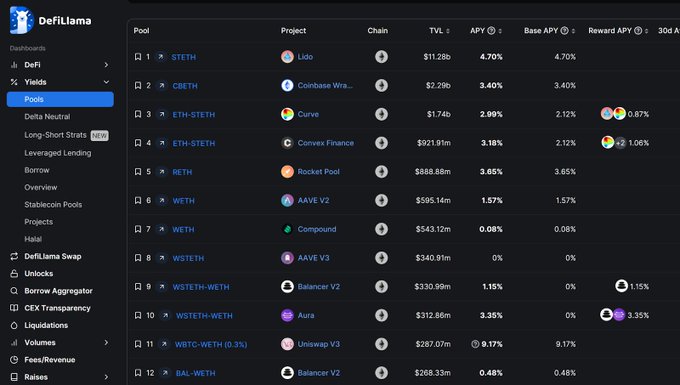
Task: Click the DefiLlama llama logo
Action: (21, 20)
